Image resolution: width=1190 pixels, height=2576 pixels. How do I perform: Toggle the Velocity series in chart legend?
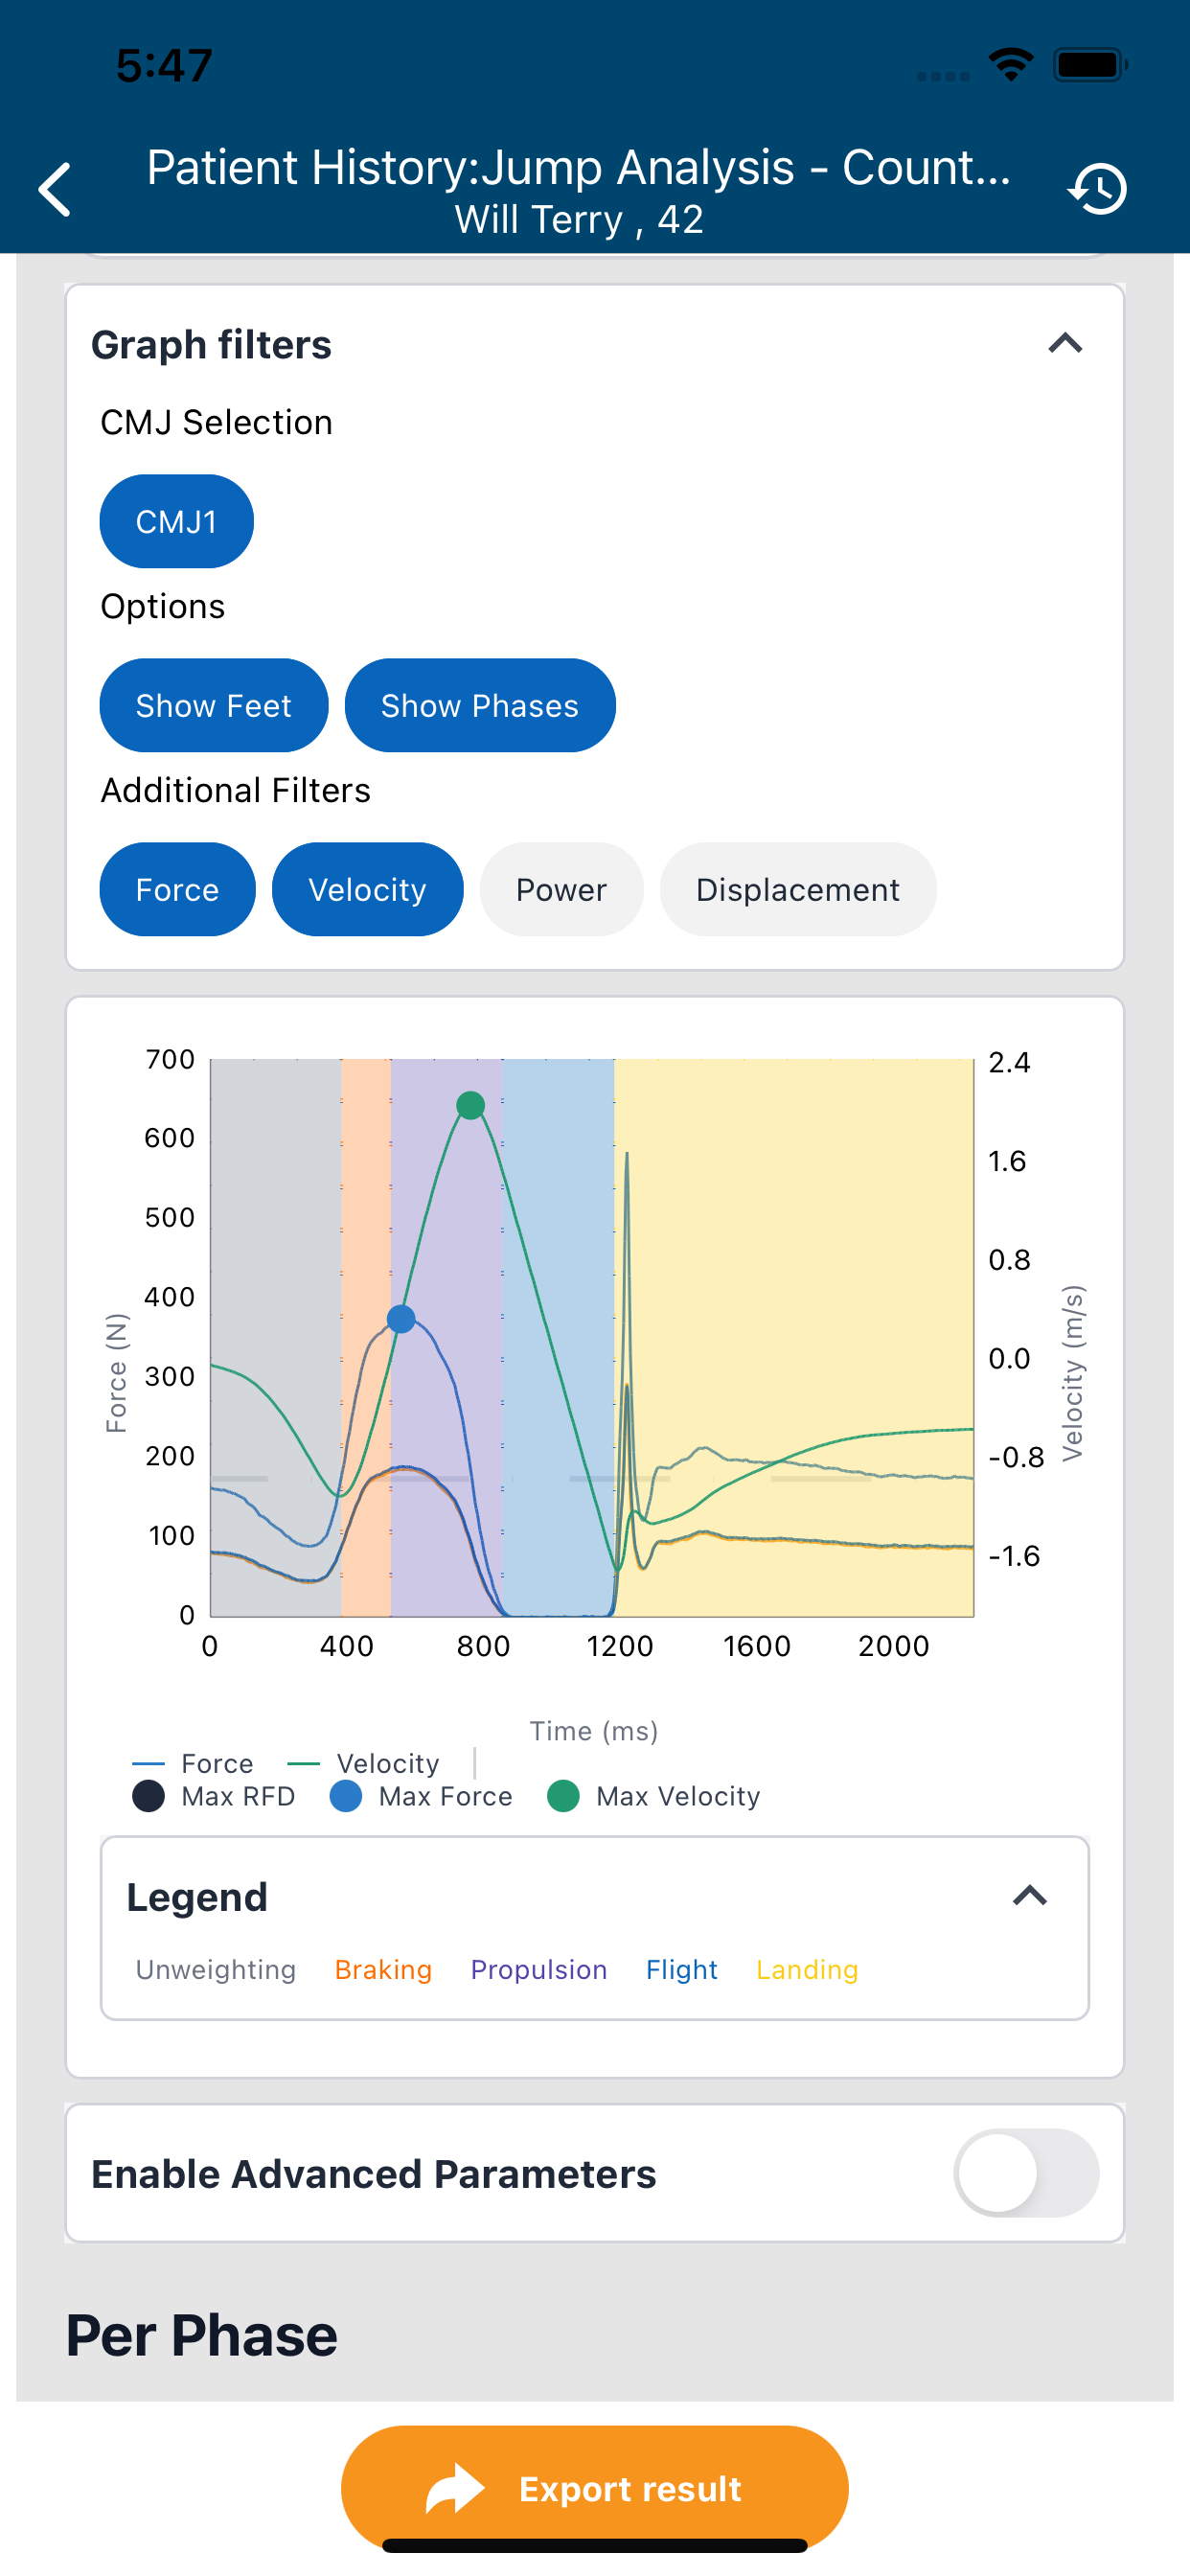pos(363,1763)
